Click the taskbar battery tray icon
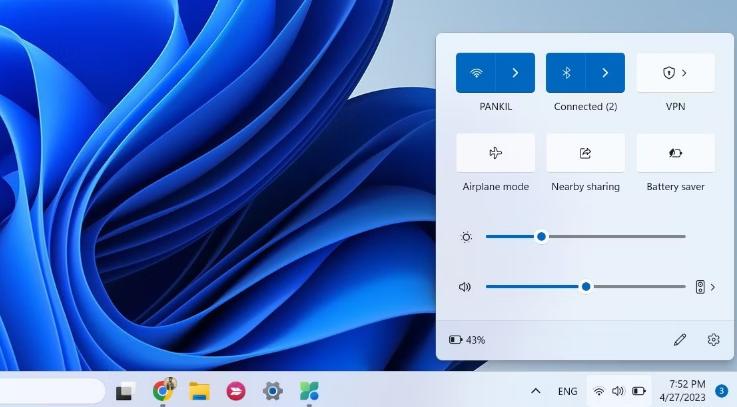This screenshot has height=407, width=737. tap(639, 391)
